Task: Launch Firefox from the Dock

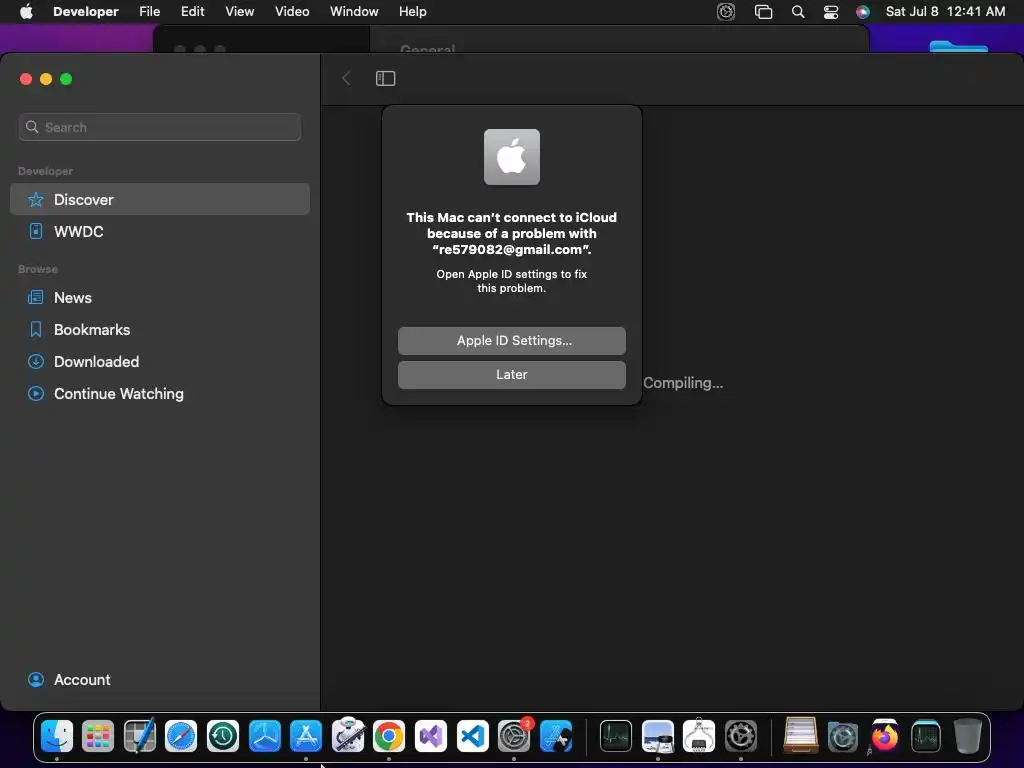Action: 884,736
